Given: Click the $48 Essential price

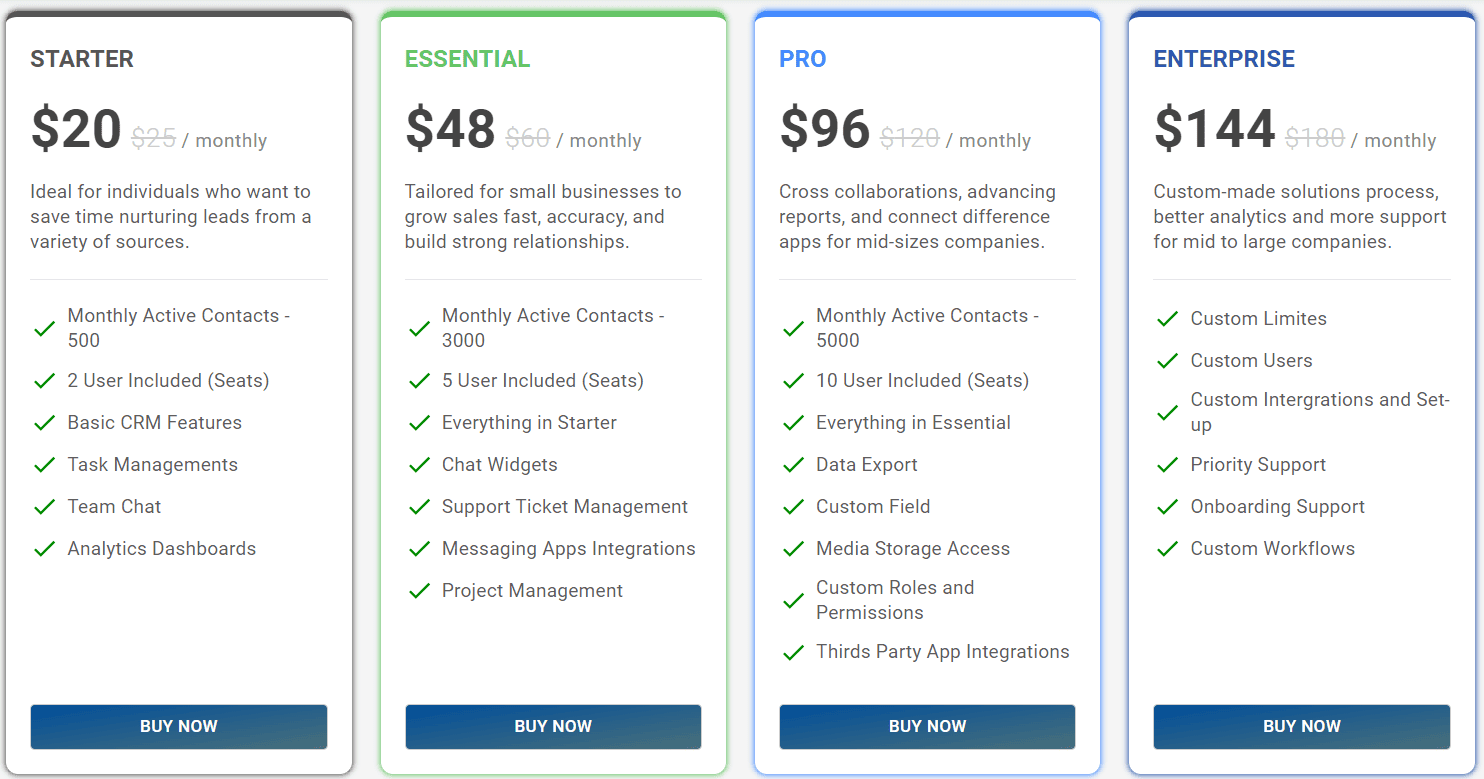Looking at the screenshot, I should pos(450,128).
